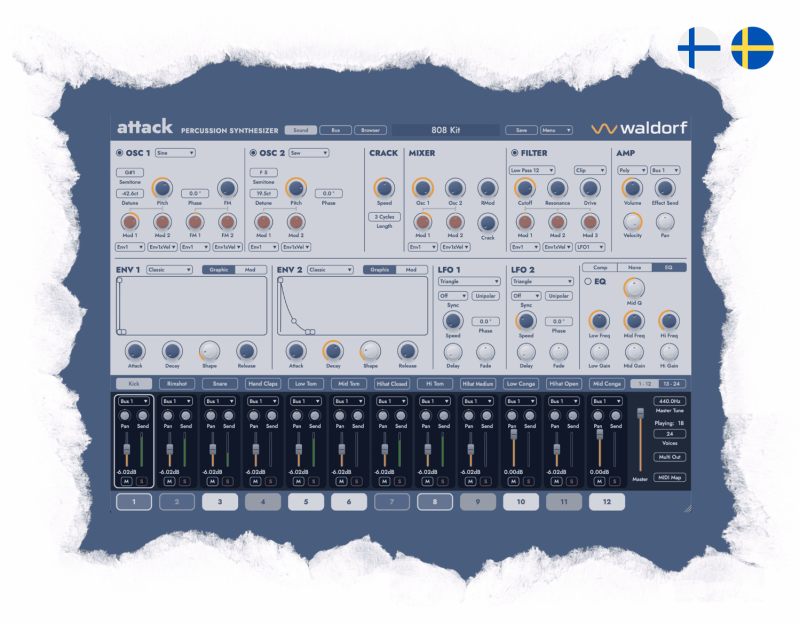The height and width of the screenshot is (624, 800).
Task: Select the Snare drum pad tab
Action: tap(220, 384)
